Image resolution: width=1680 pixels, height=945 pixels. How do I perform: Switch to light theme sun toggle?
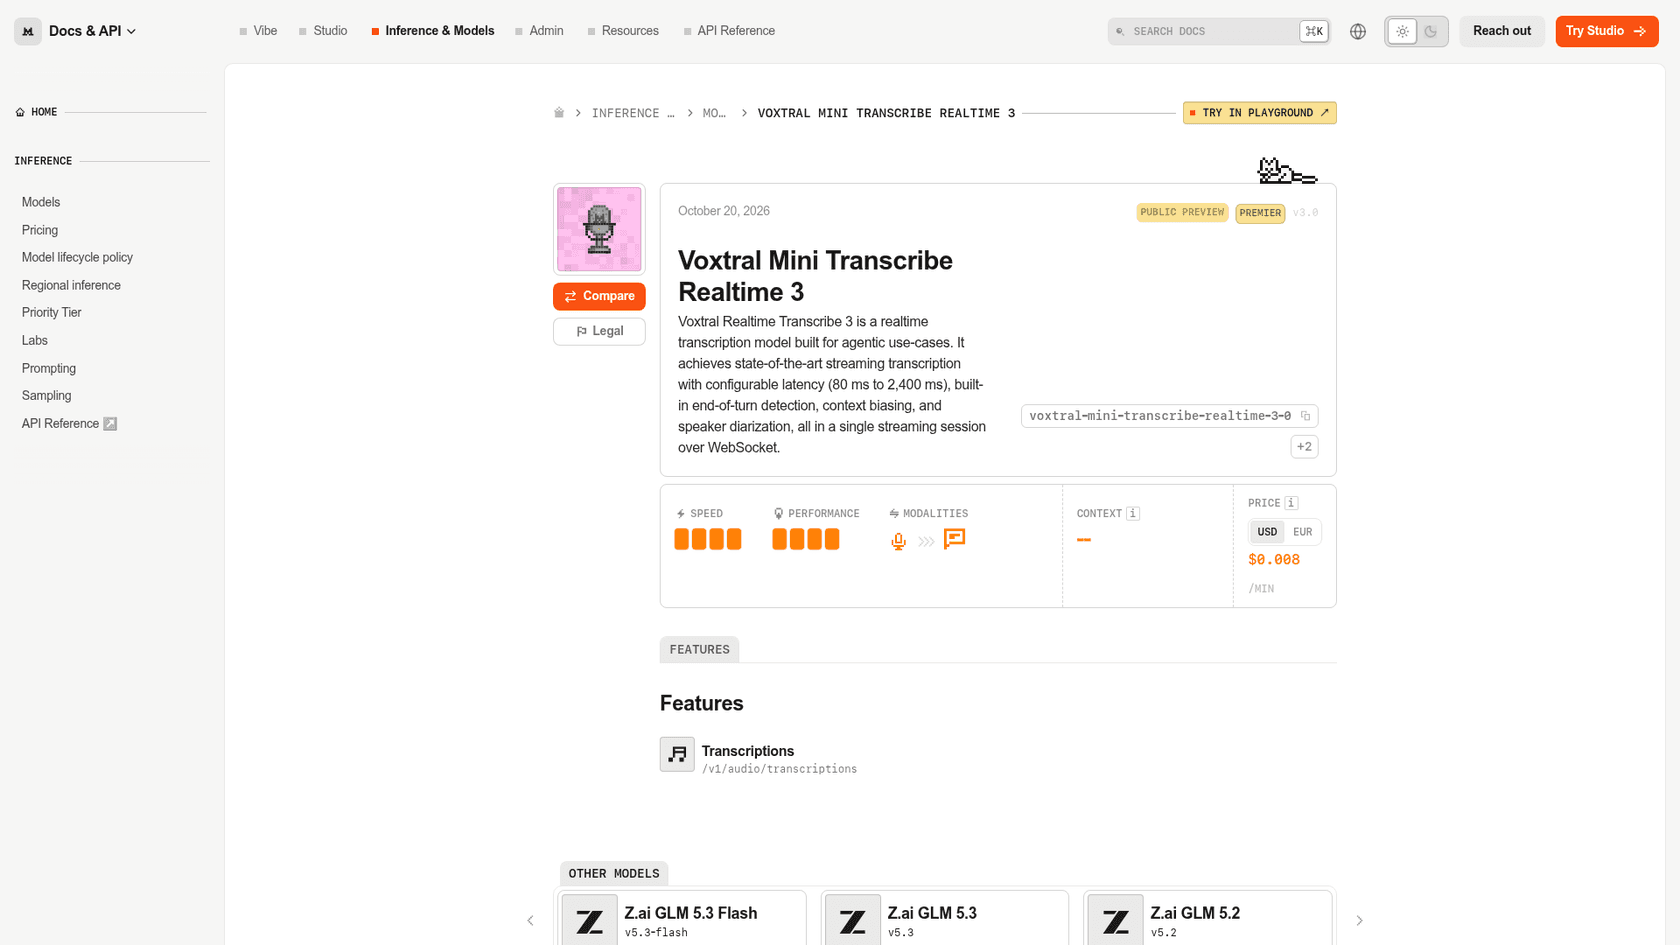pyautogui.click(x=1402, y=31)
